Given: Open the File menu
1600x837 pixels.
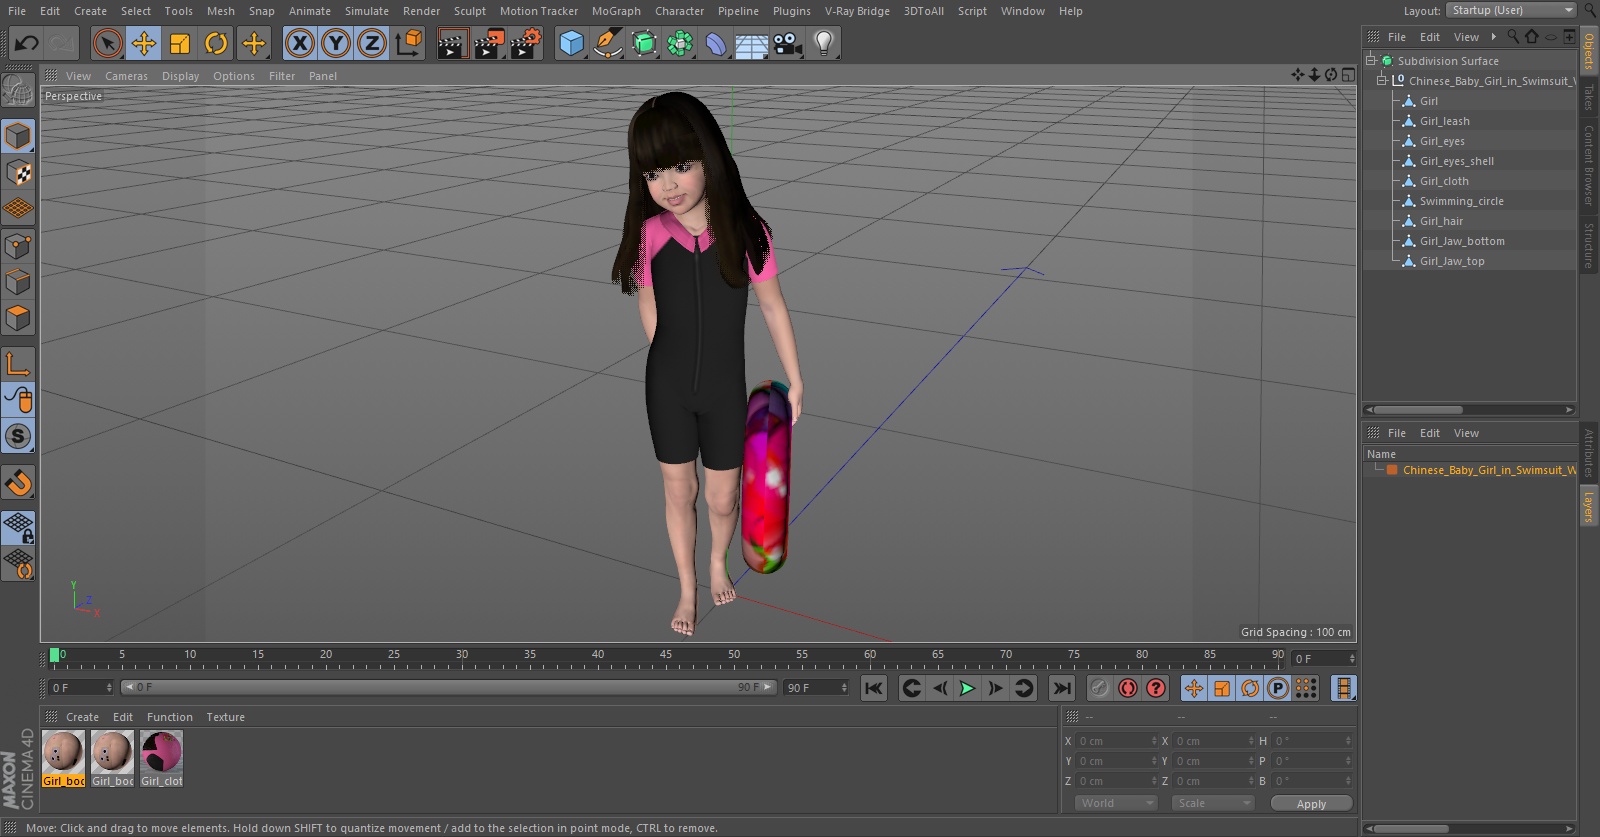Looking at the screenshot, I should (17, 11).
